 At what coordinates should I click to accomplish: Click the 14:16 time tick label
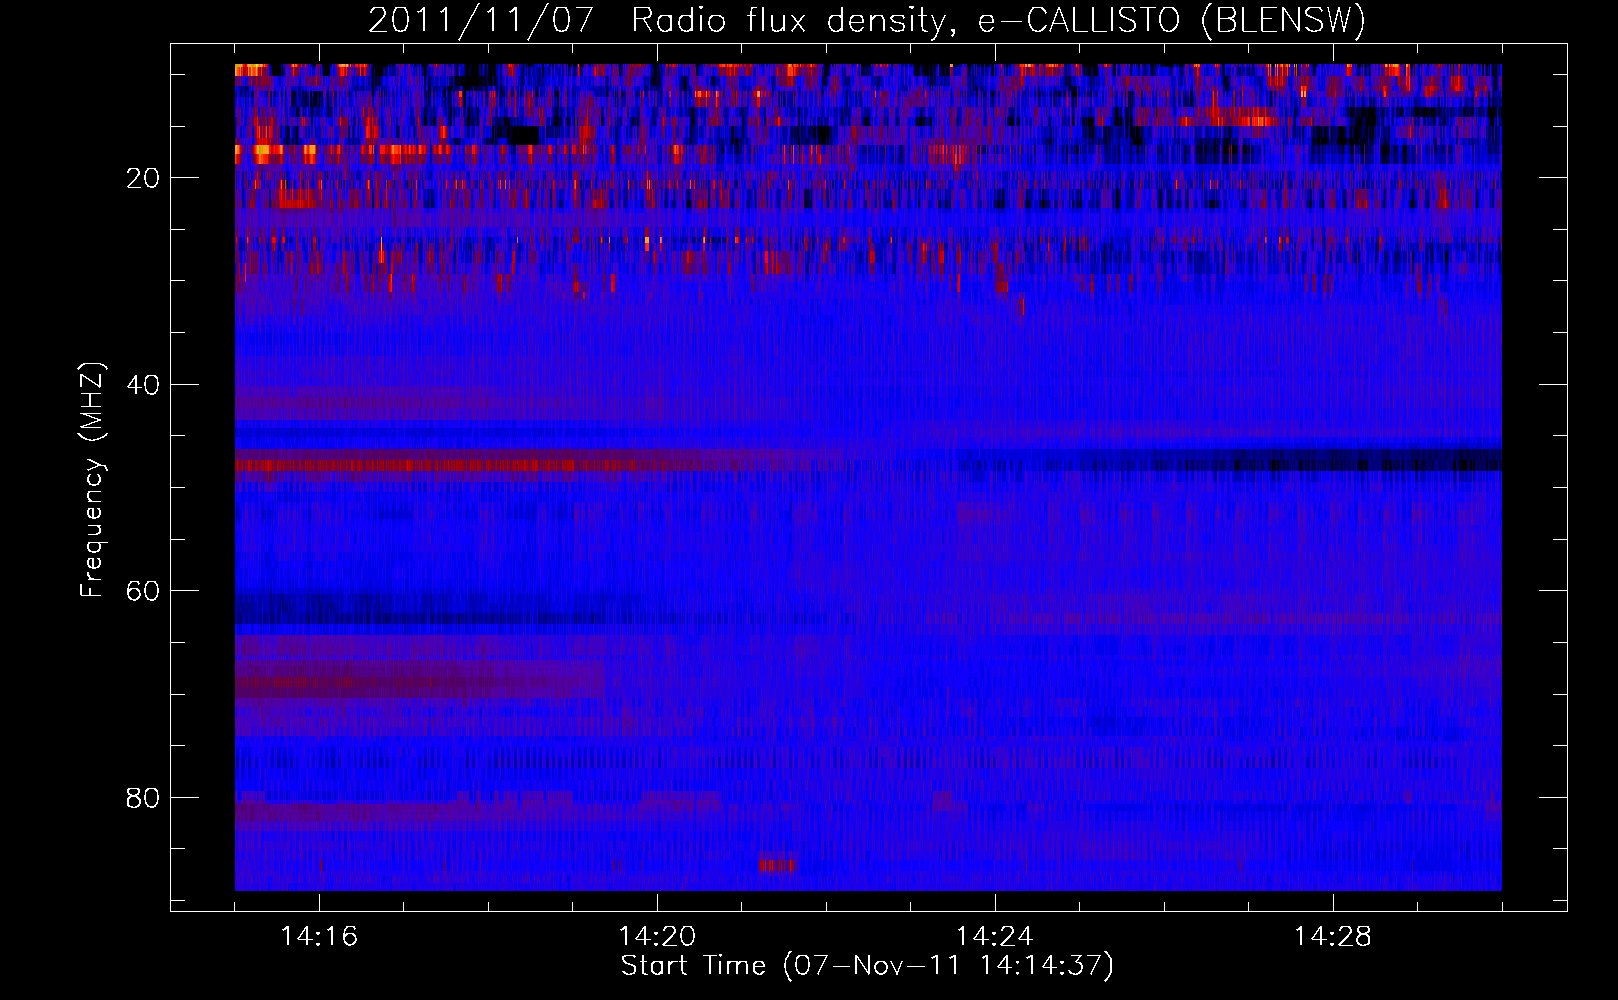[319, 936]
